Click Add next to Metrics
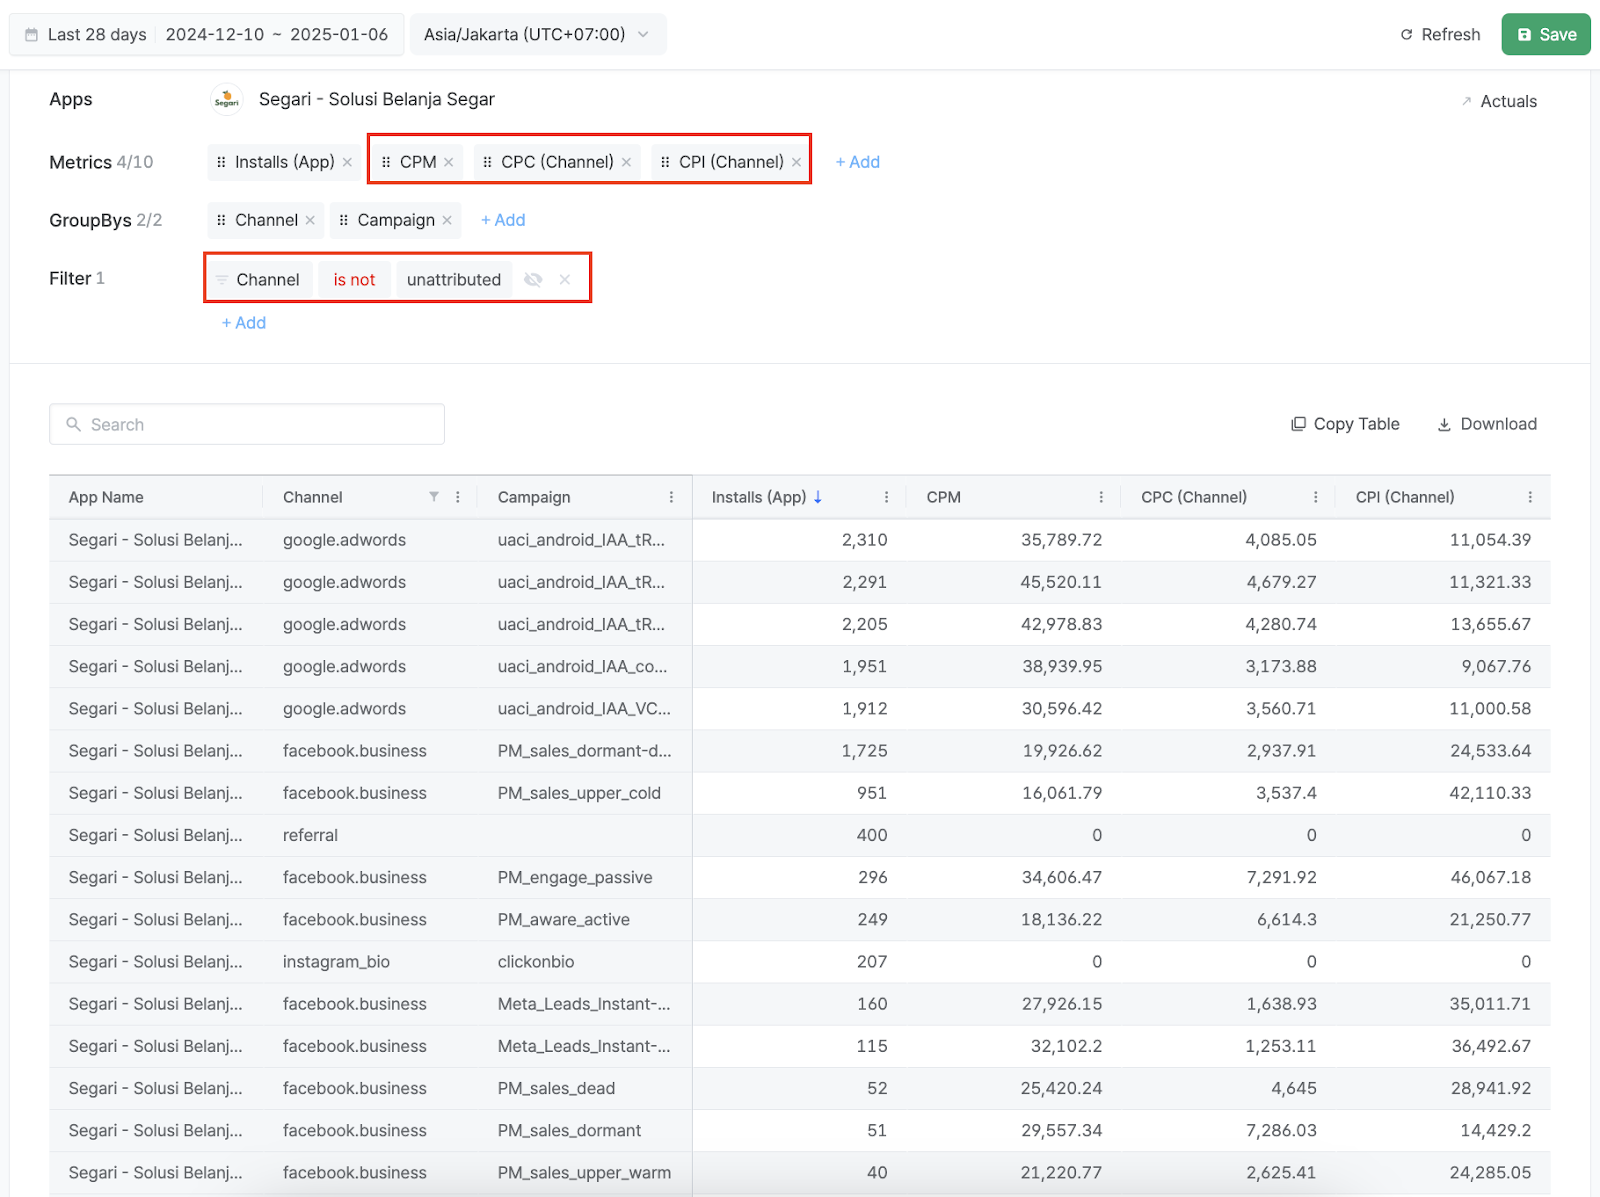 (857, 162)
